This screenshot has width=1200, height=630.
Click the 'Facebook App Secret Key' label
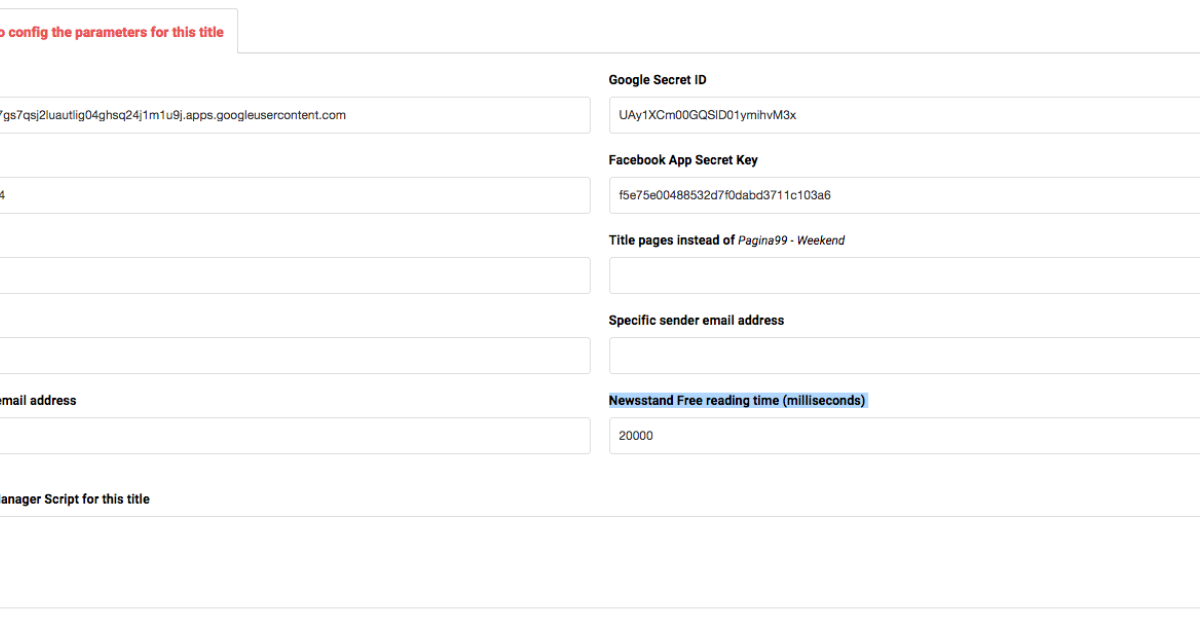tap(683, 160)
